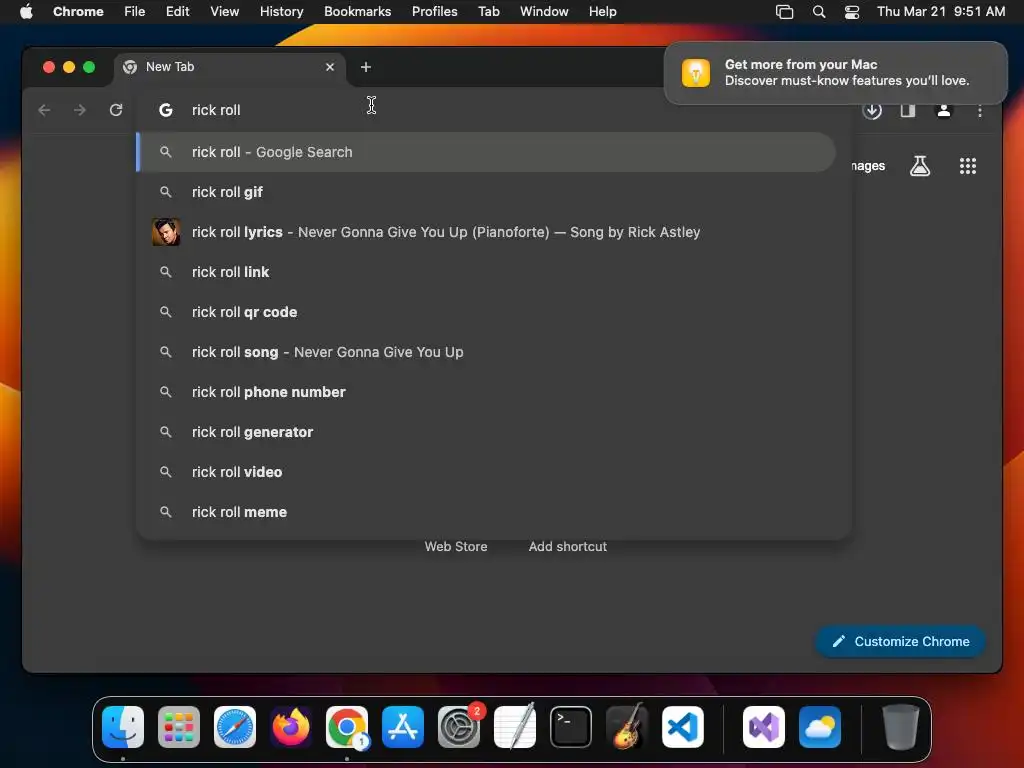Open TextEdit from the dock
This screenshot has height=768, width=1024.
tap(515, 727)
